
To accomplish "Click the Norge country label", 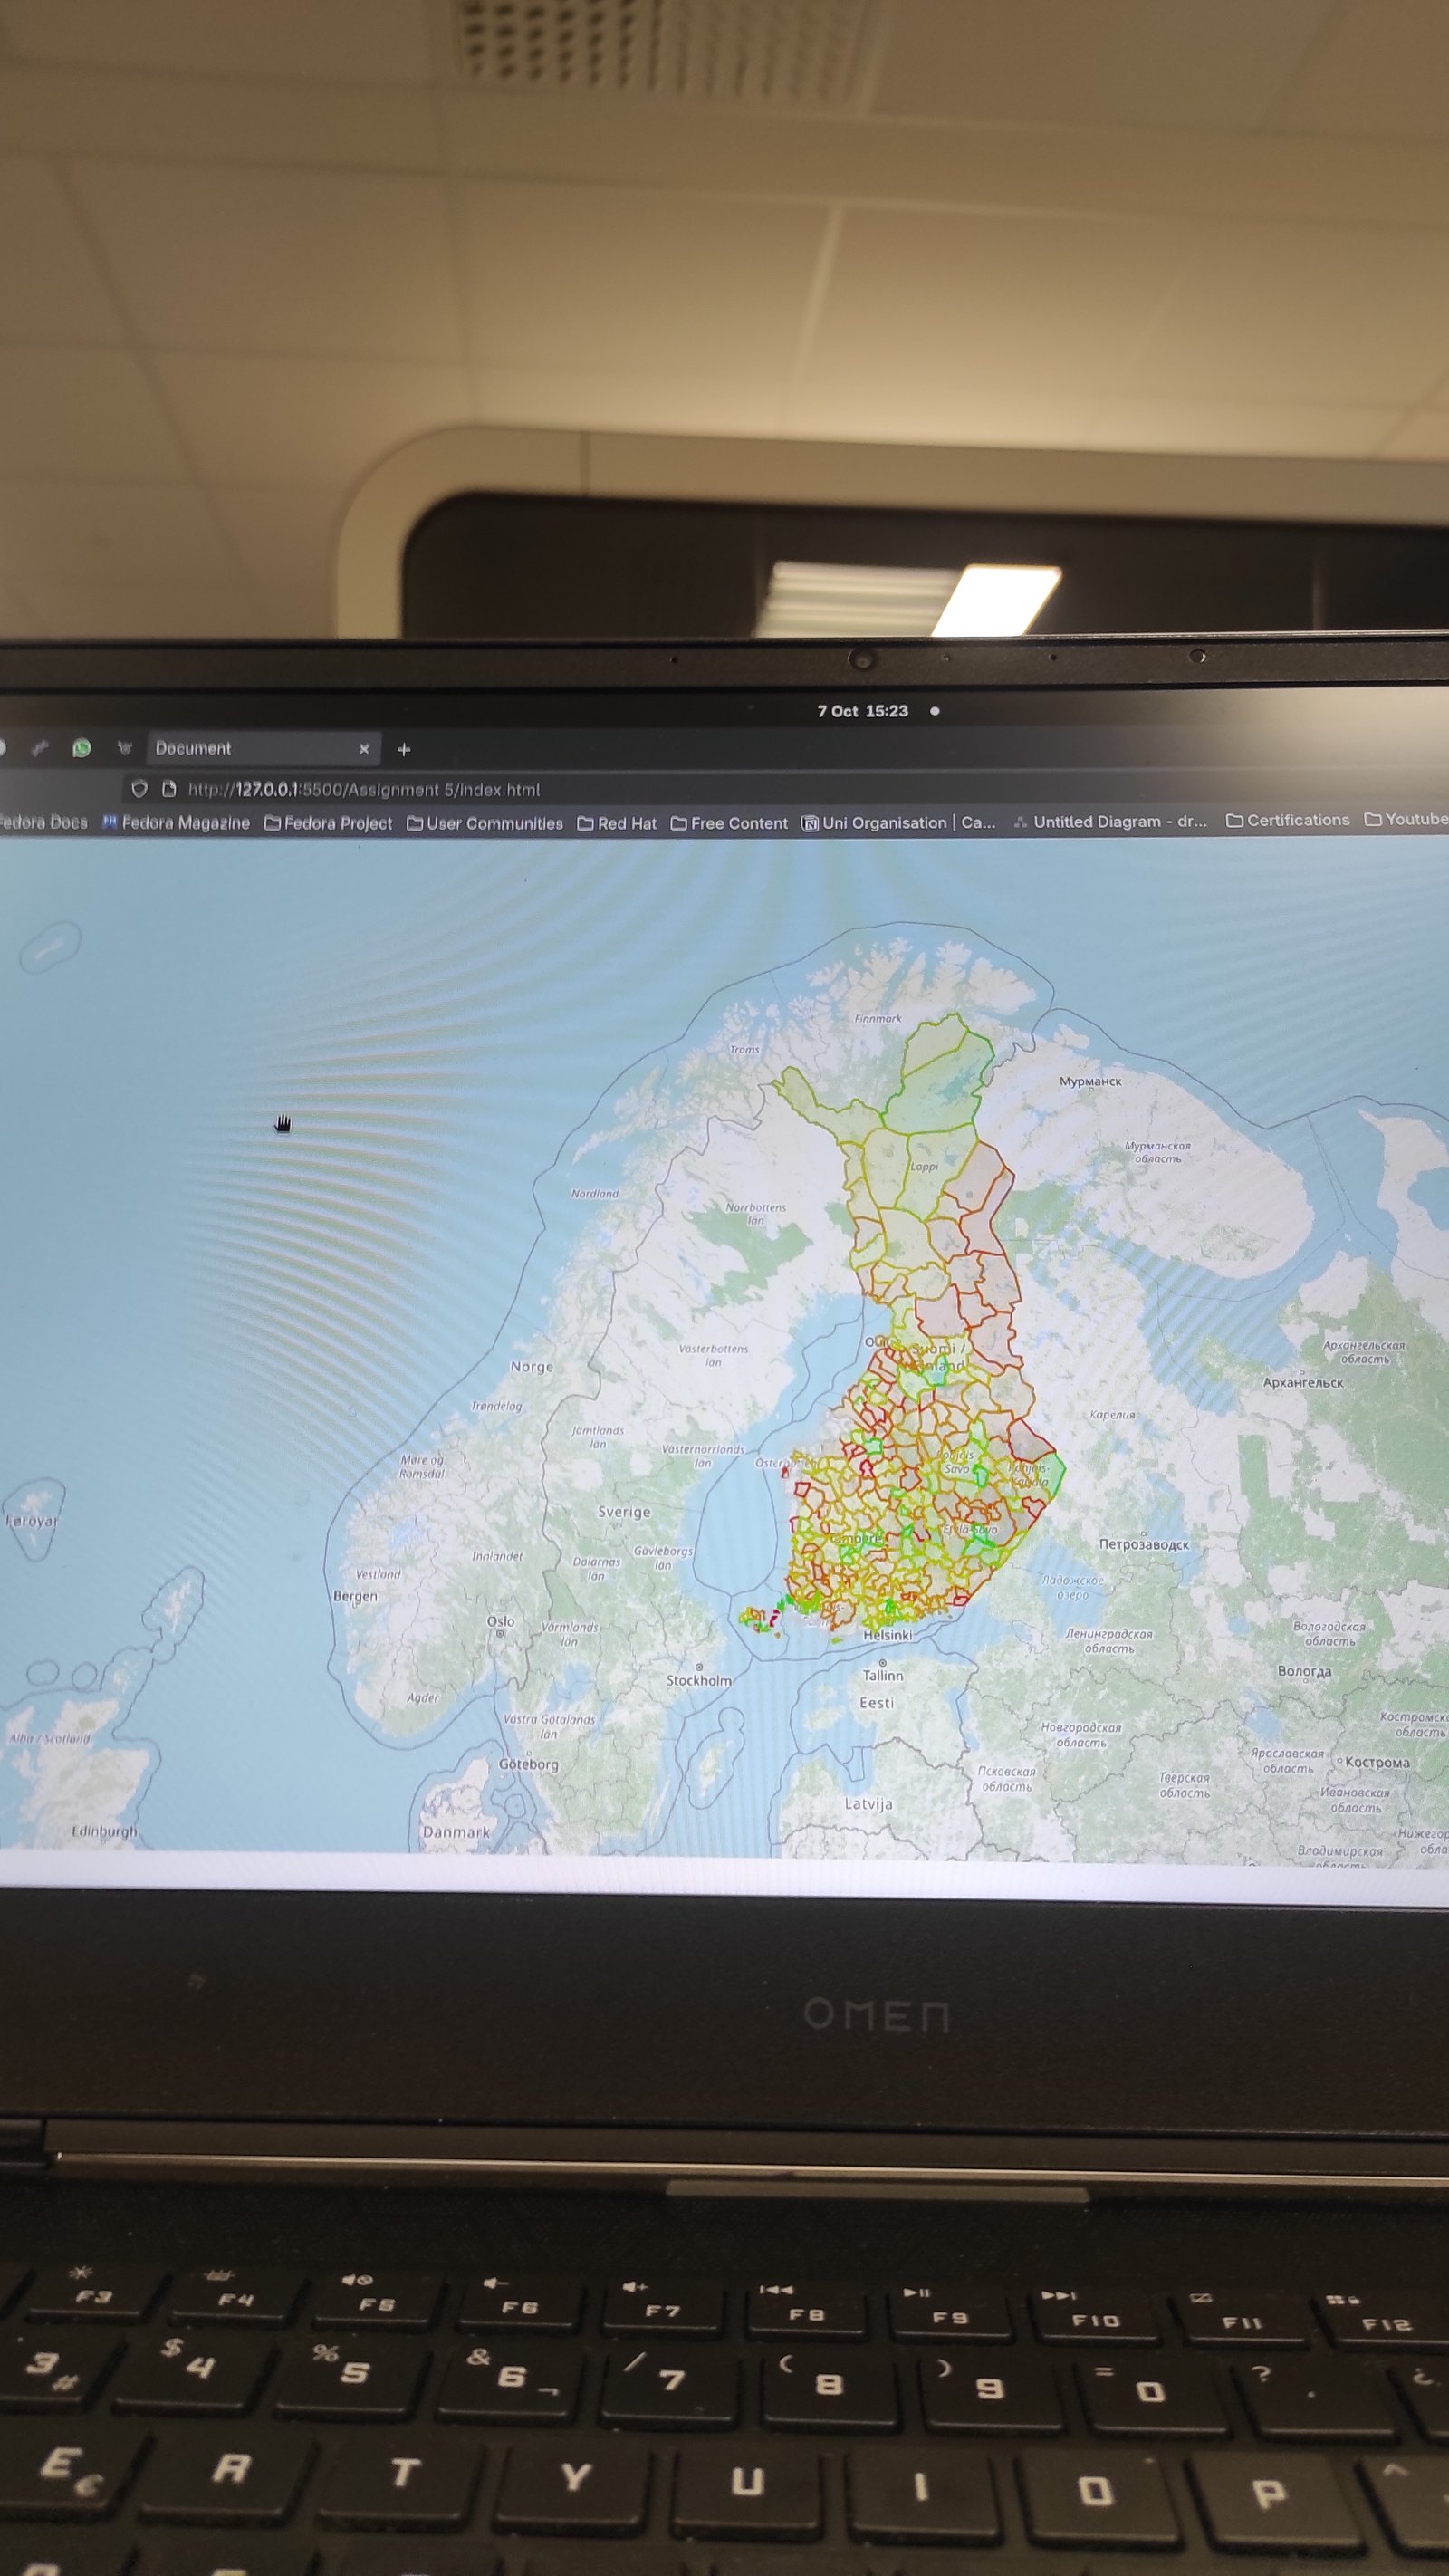I will [532, 1367].
